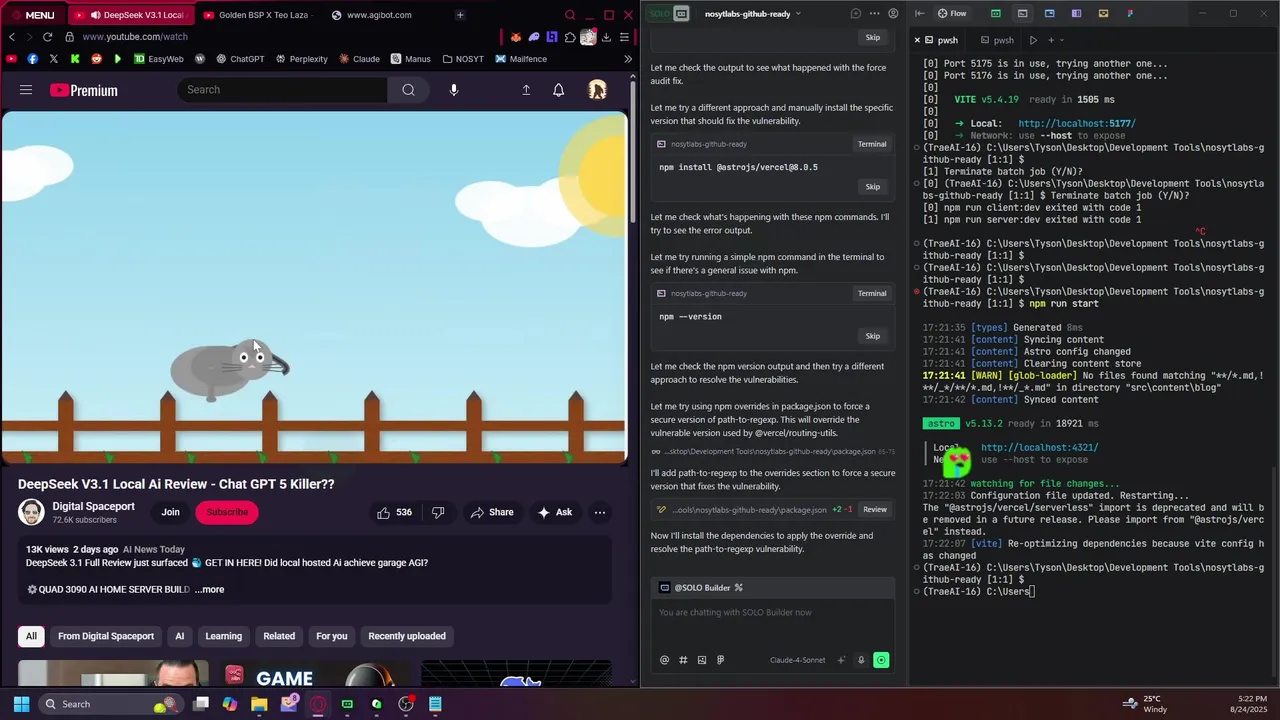Open browser extensions puzzle icon
1280x720 pixels.
point(570,37)
